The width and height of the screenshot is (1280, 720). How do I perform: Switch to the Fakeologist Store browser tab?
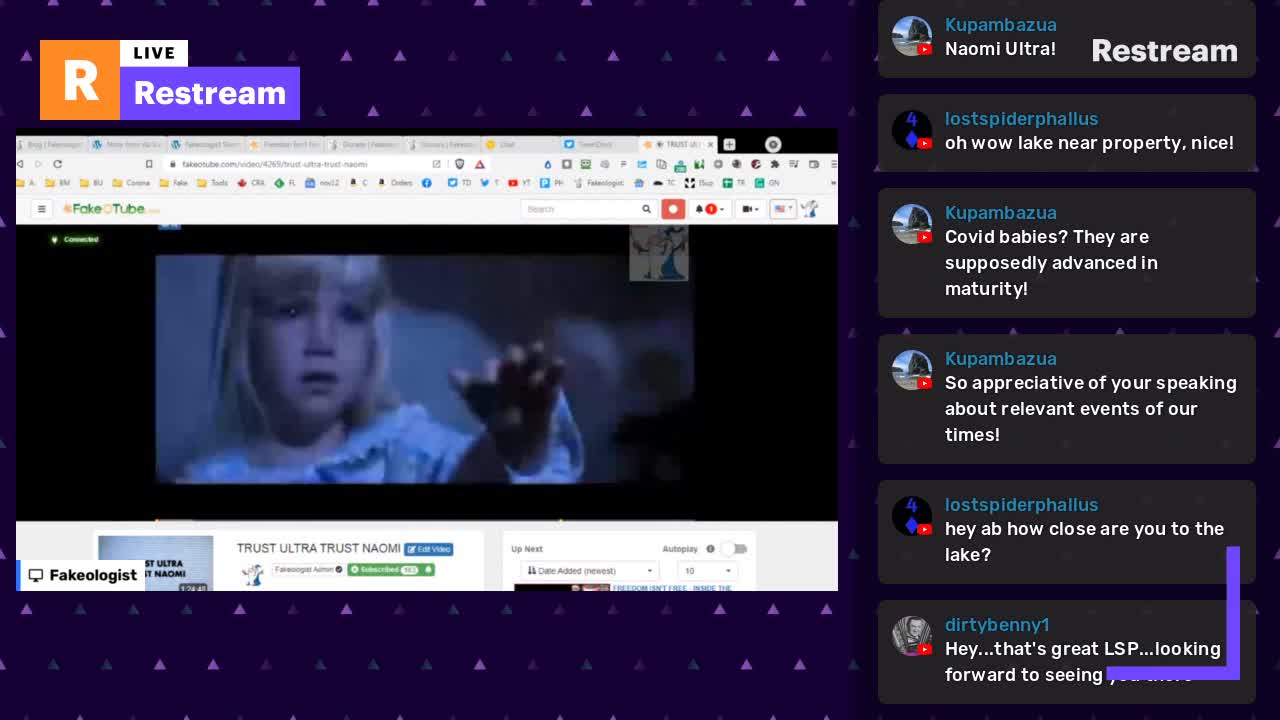point(206,145)
